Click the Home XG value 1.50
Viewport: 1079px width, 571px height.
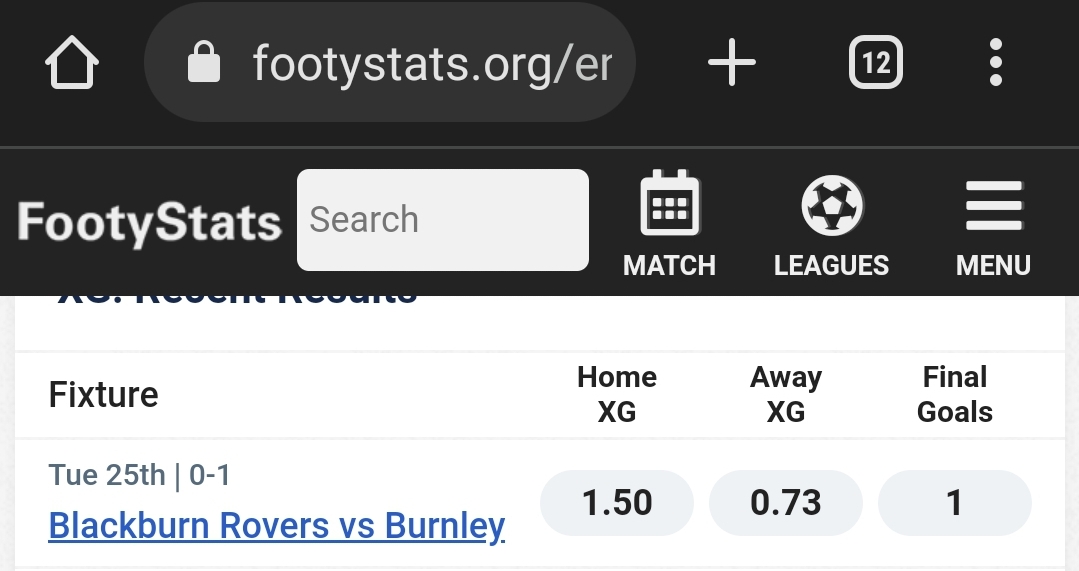617,503
